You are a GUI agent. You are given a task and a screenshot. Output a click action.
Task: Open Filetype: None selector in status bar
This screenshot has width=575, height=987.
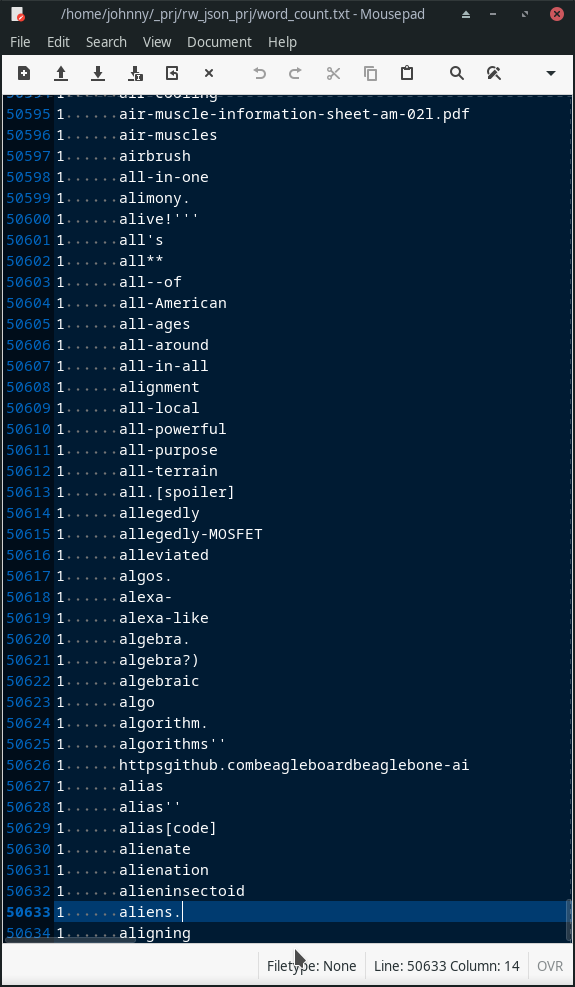[312, 966]
